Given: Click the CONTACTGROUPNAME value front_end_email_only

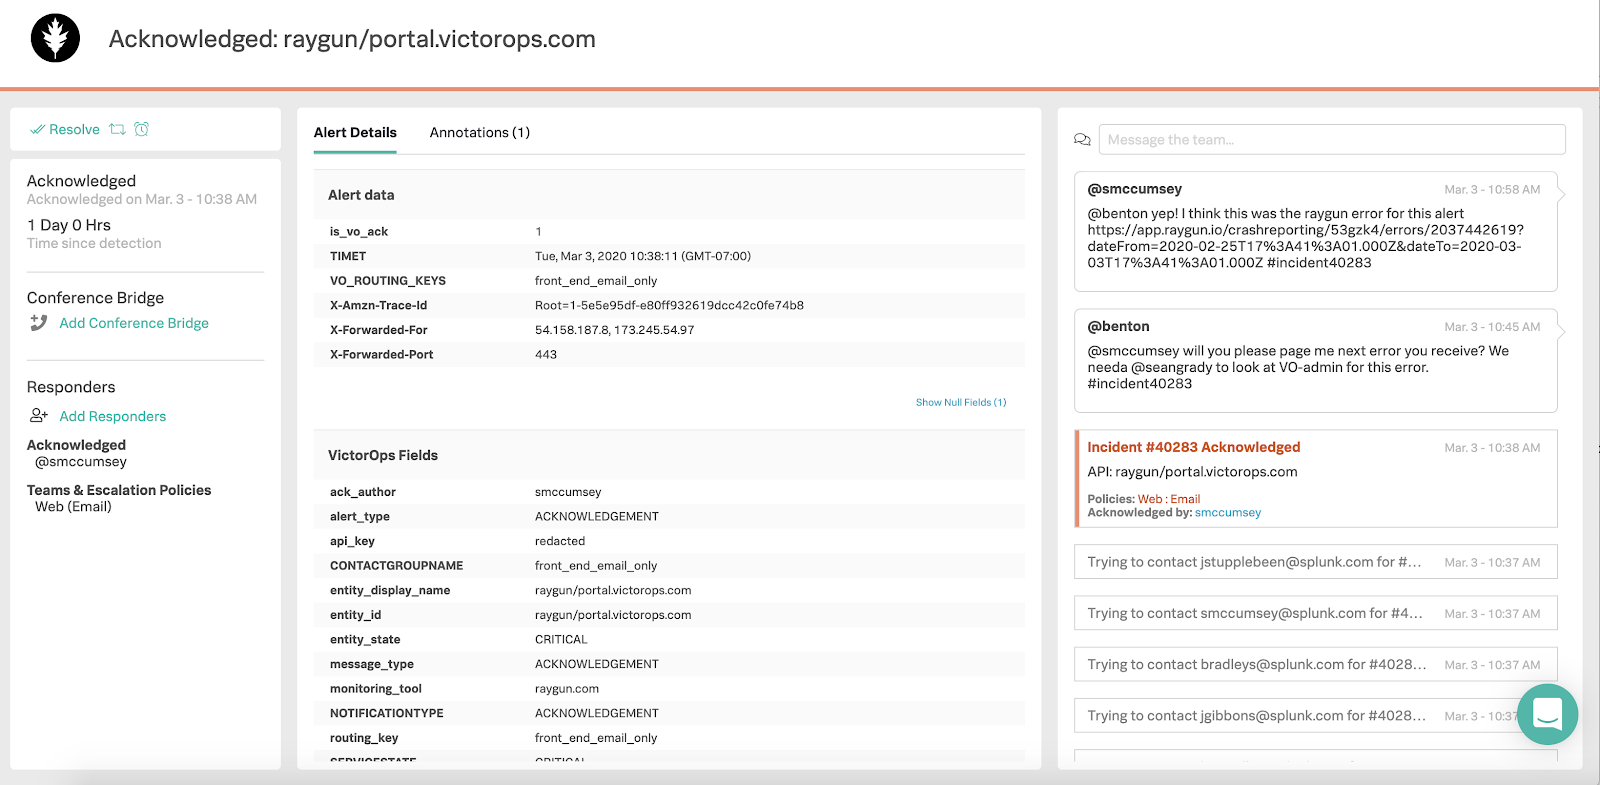Looking at the screenshot, I should 596,565.
